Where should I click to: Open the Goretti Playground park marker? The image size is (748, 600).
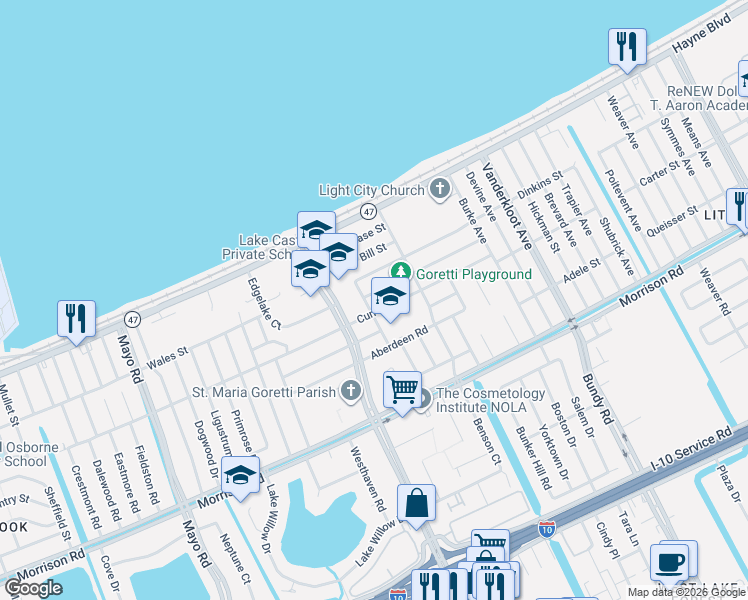(401, 272)
